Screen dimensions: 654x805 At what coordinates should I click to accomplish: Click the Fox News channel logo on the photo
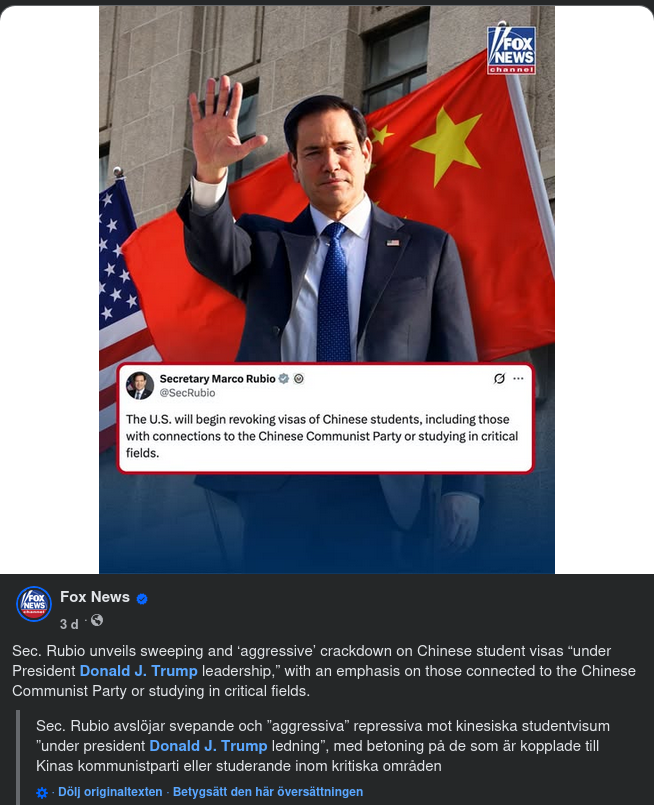tap(511, 50)
